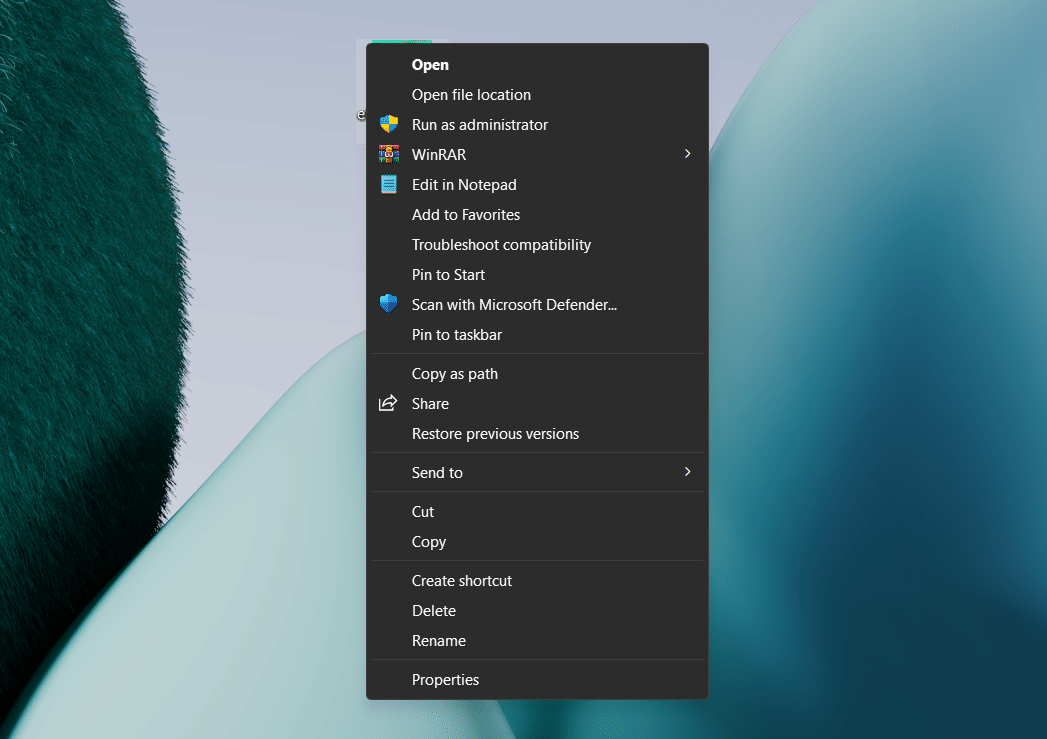This screenshot has height=739, width=1047.
Task: Click the UAC shield beside Run as administrator
Action: (x=388, y=124)
